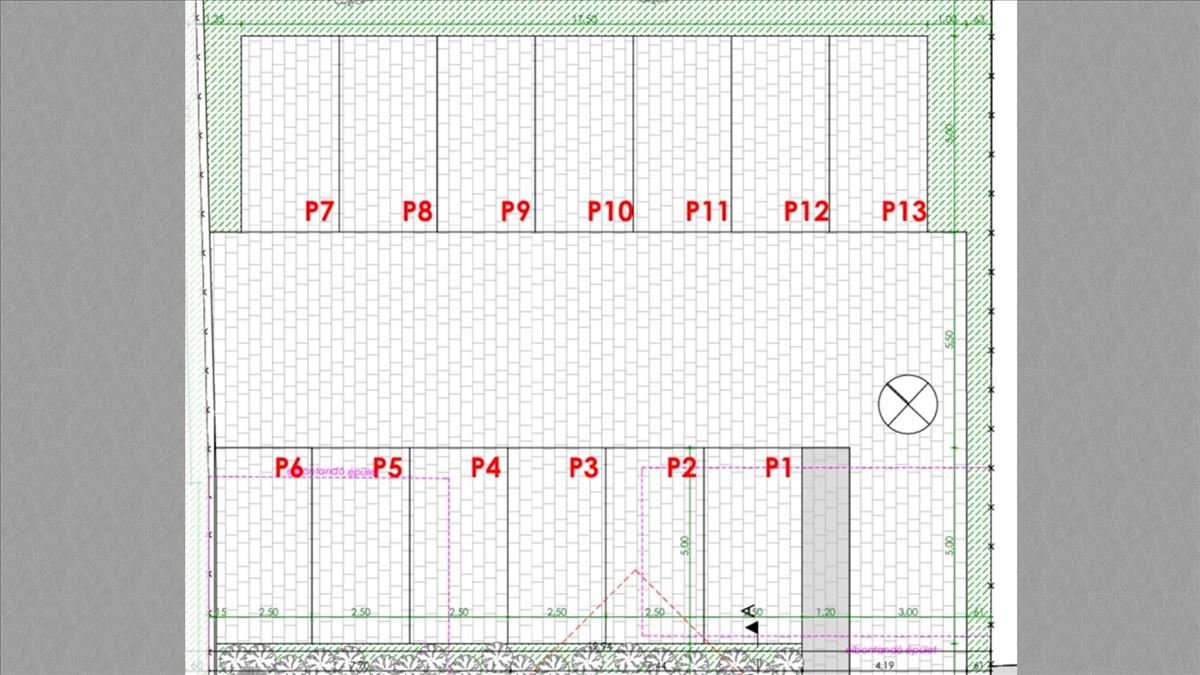Select the P13 parking label

[904, 211]
